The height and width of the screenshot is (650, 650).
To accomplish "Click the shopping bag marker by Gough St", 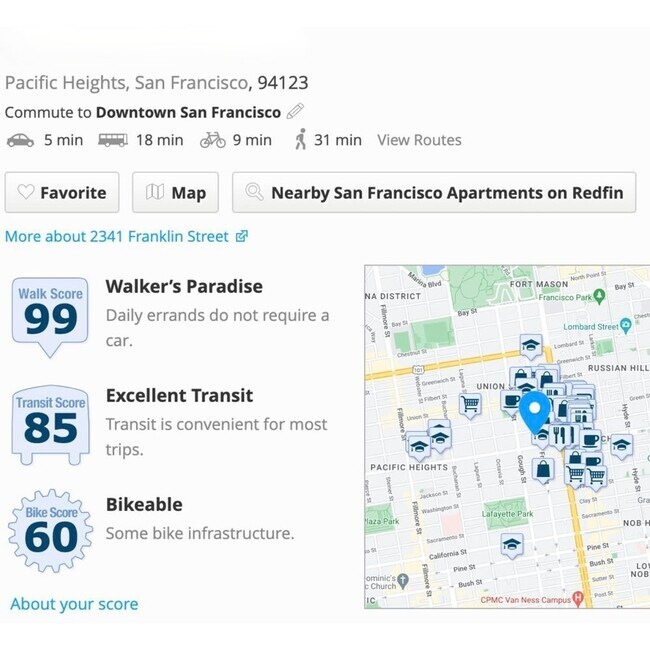I will pyautogui.click(x=543, y=470).
